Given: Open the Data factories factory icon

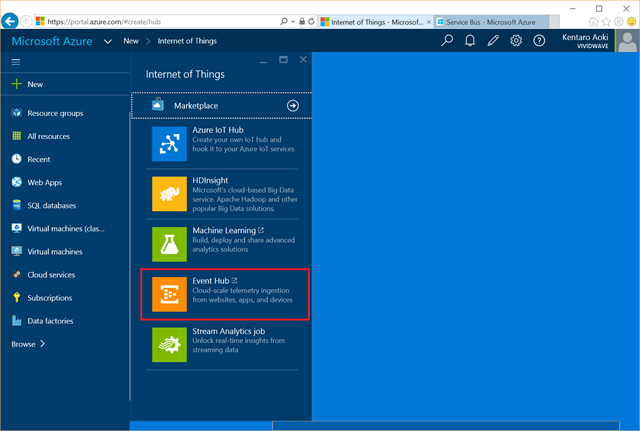Looking at the screenshot, I should (x=16, y=321).
